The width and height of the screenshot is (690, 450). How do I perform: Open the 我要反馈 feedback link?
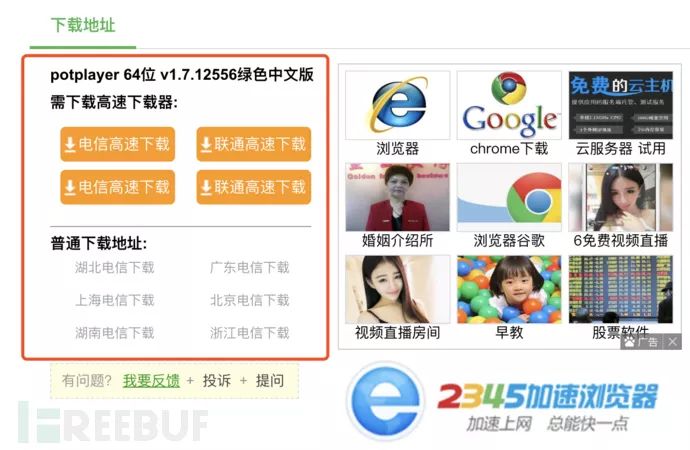click(x=151, y=380)
